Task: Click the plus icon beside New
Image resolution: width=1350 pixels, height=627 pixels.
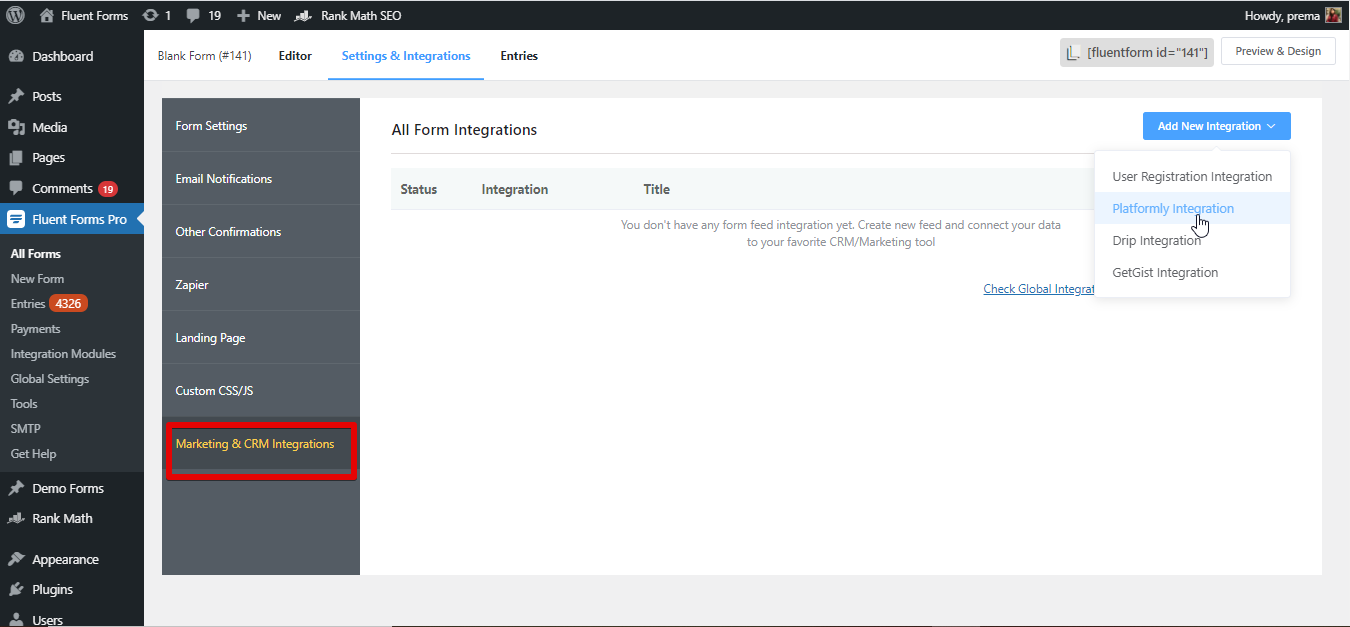Action: click(x=243, y=16)
